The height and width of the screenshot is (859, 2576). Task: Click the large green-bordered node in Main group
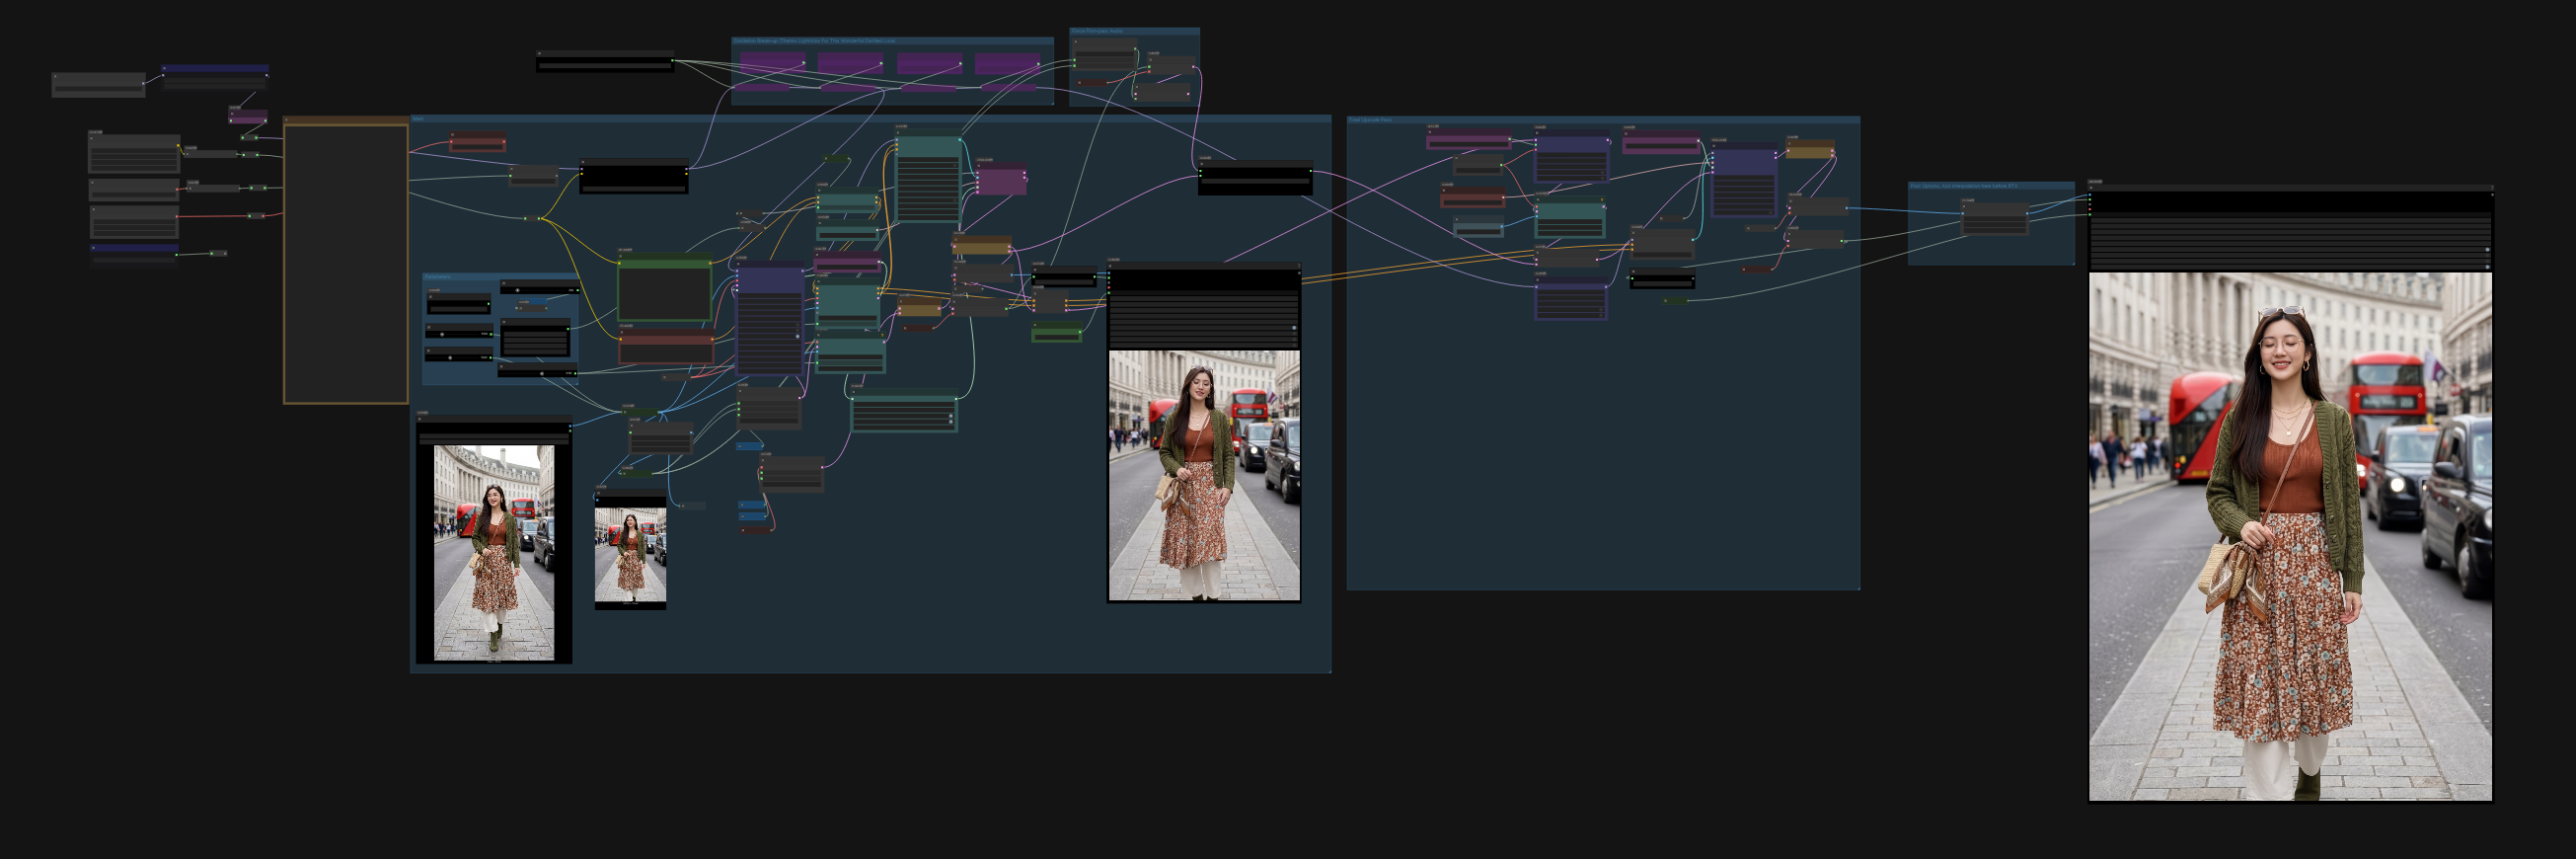[665, 289]
